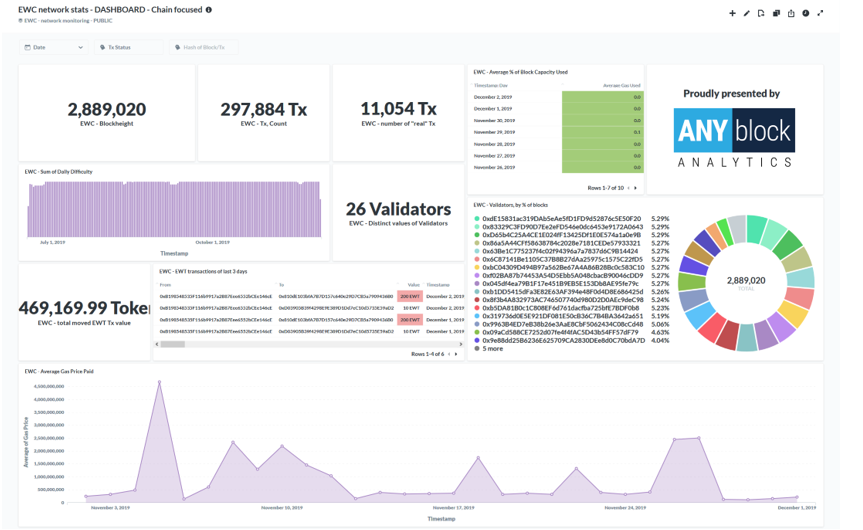Click the clock auto-refresh icon

806,13
